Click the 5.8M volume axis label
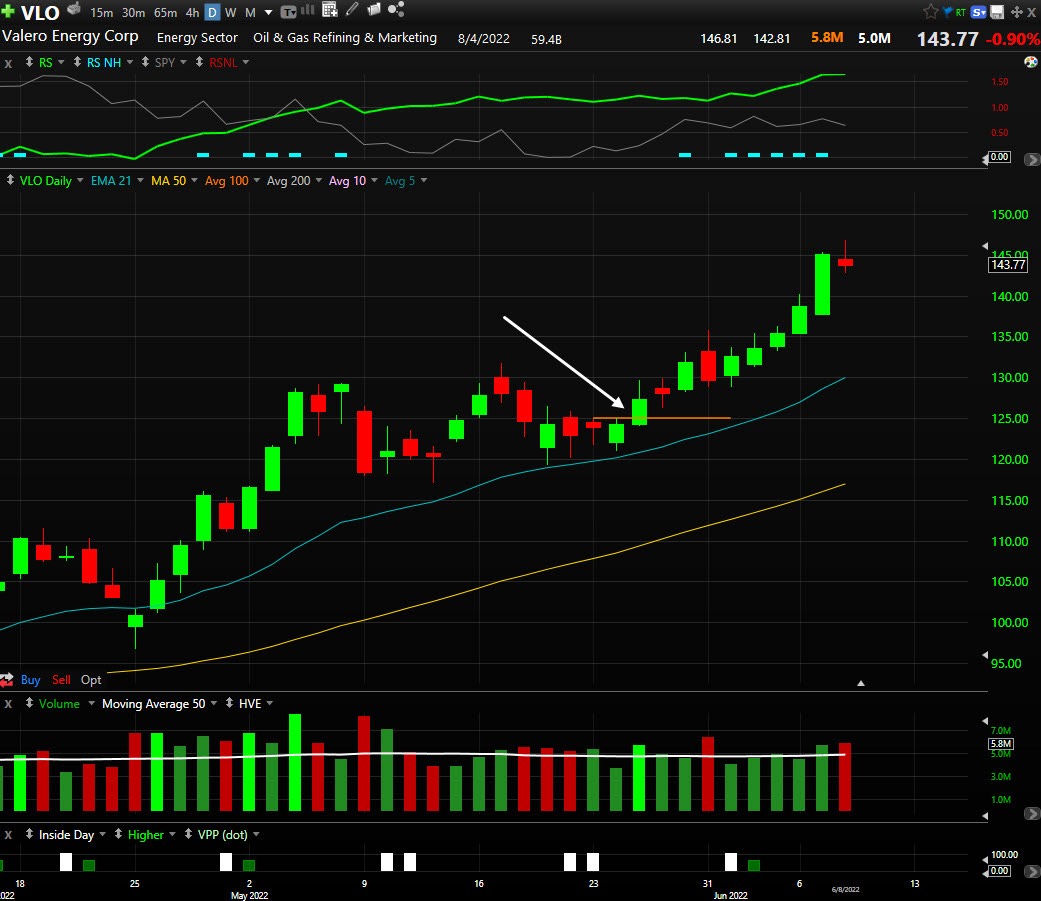 pyautogui.click(x=1001, y=744)
